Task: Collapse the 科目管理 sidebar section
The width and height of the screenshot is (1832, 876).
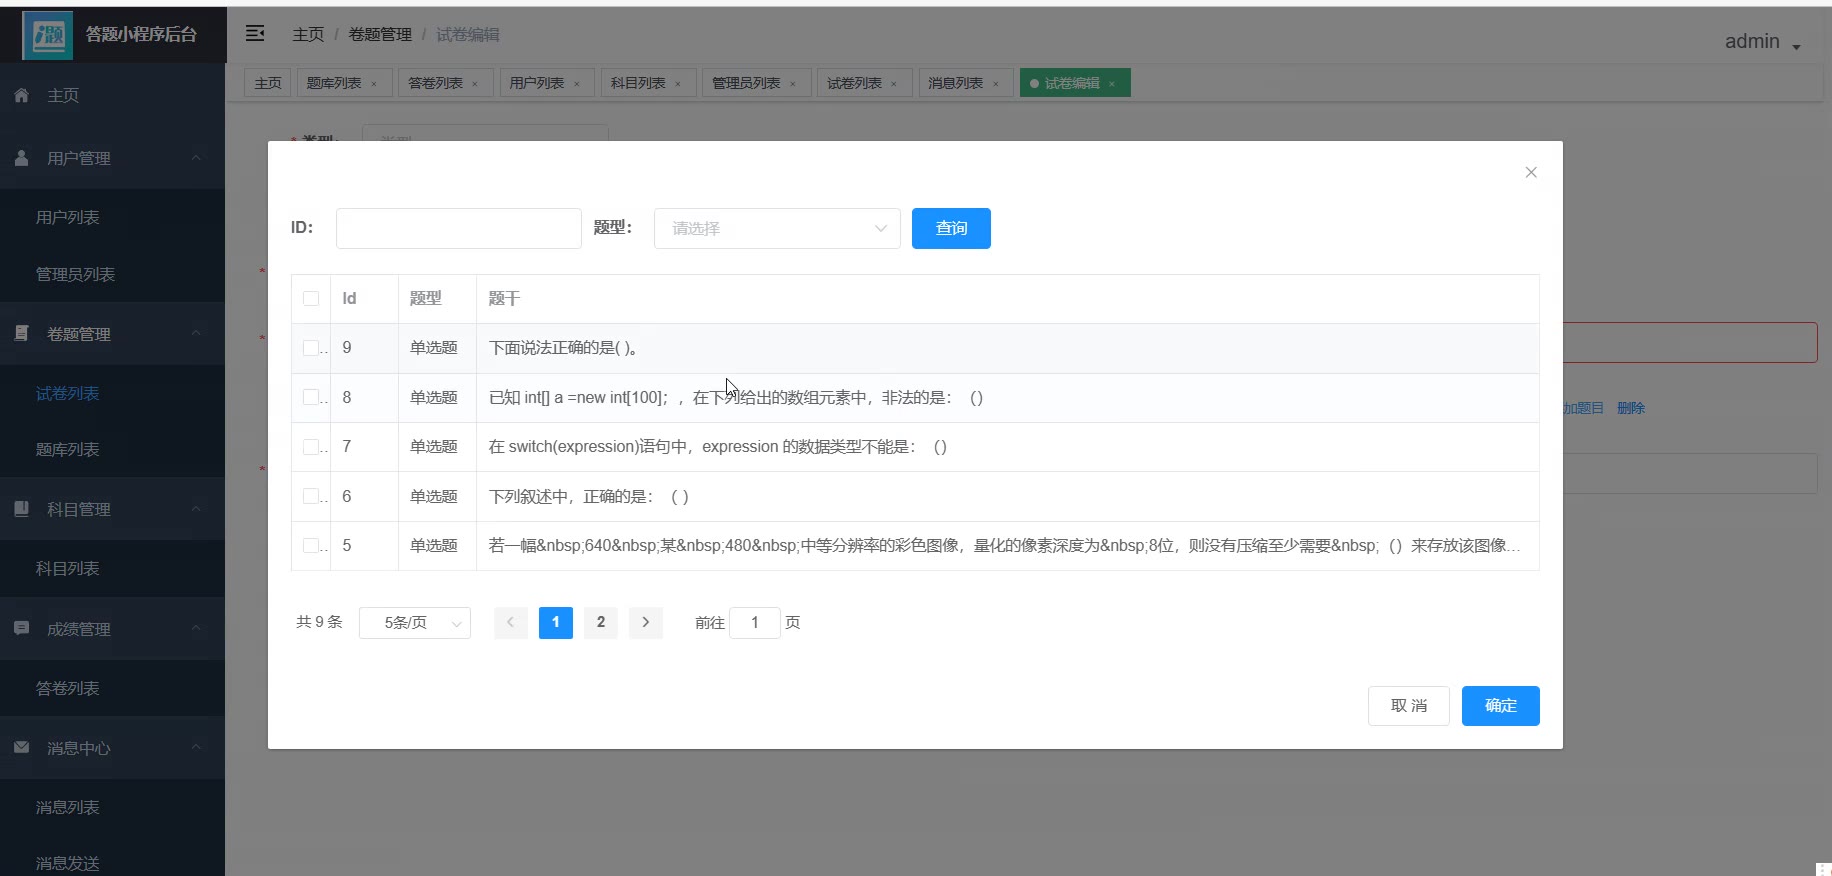Action: coord(196,509)
